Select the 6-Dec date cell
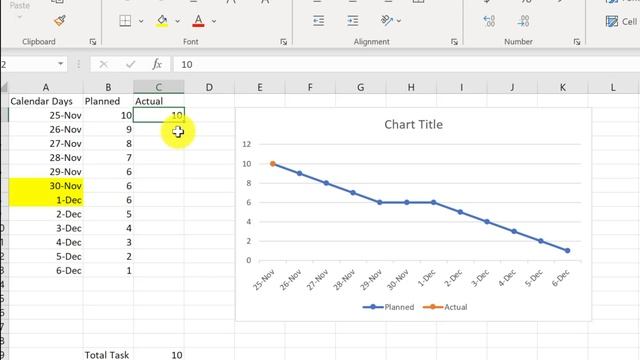Screen dimensions: 640x360 point(46,271)
